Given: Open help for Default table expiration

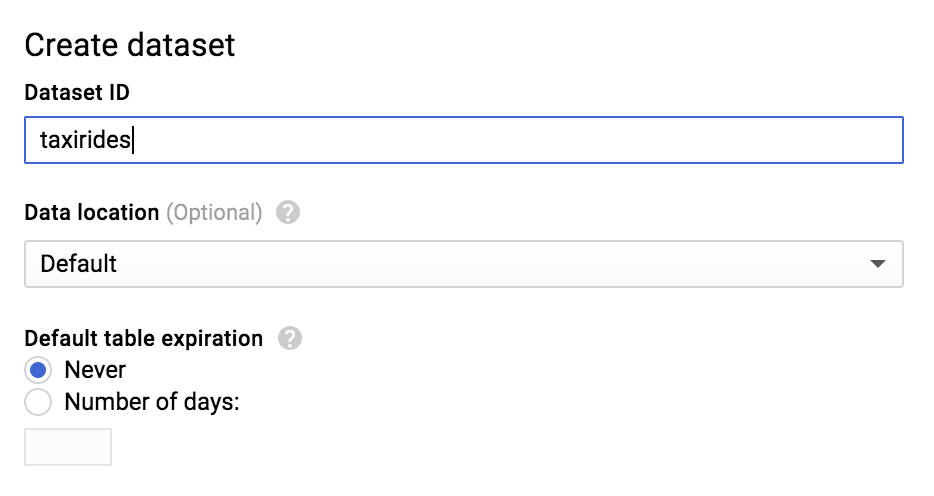Looking at the screenshot, I should (290, 338).
